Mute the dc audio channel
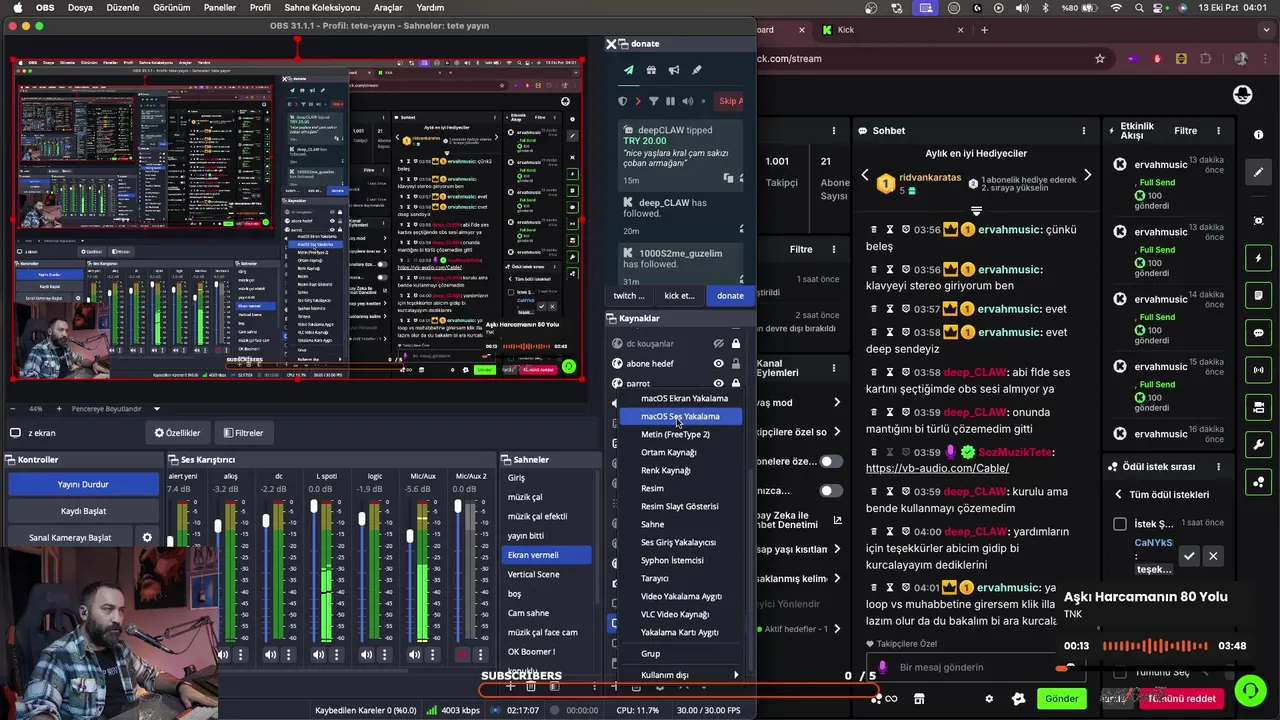Image resolution: width=1280 pixels, height=720 pixels. pyautogui.click(x=270, y=655)
